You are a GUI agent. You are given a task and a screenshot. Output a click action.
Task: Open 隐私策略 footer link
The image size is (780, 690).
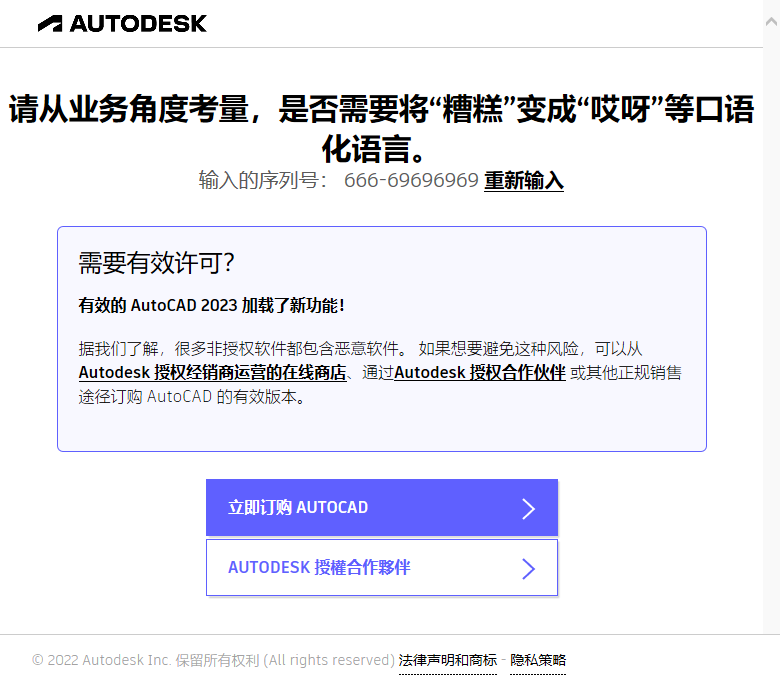(538, 661)
